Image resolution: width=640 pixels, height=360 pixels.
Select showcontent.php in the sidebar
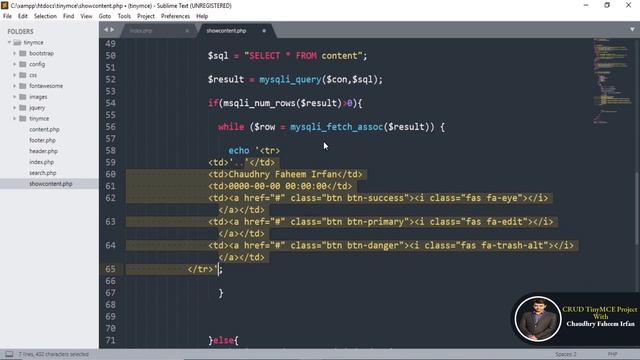(x=51, y=184)
